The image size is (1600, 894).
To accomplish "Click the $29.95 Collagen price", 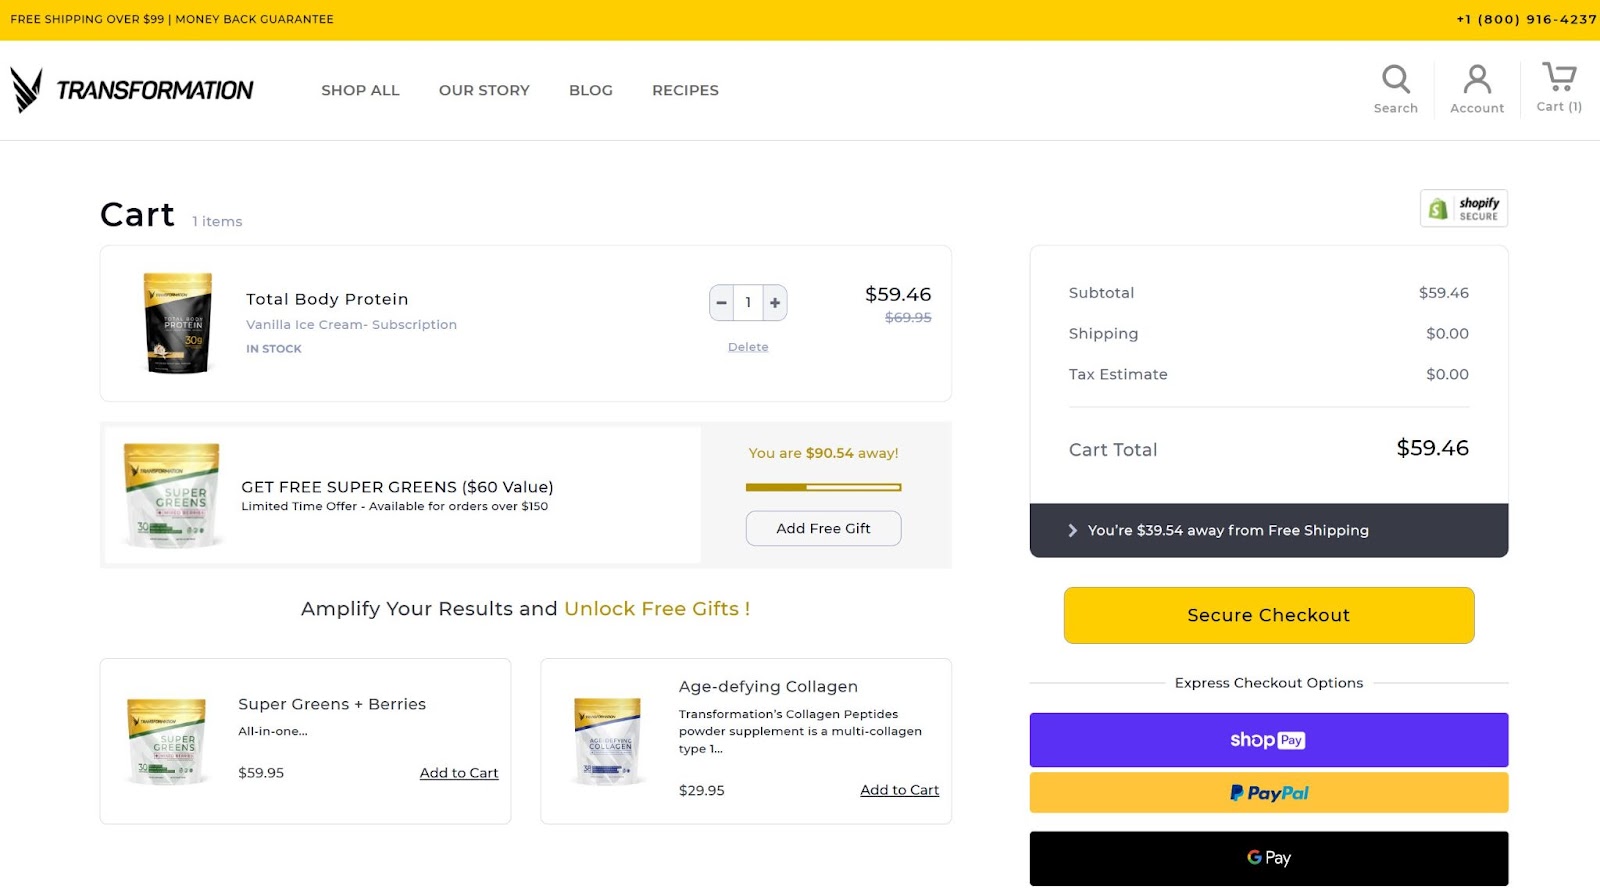I will click(x=701, y=790).
